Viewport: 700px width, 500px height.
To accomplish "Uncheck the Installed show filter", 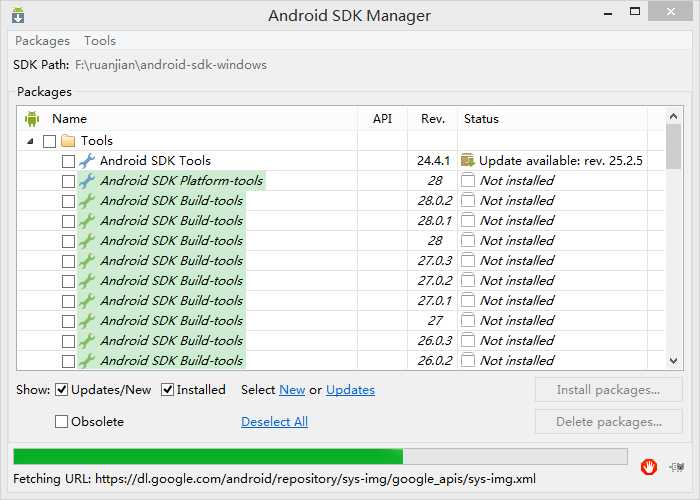I will click(167, 390).
